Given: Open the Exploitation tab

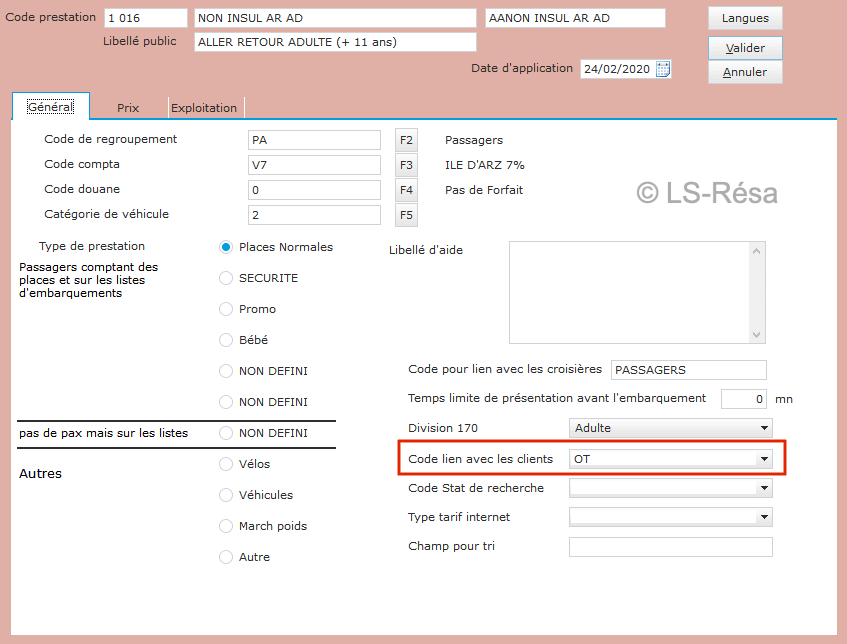Looking at the screenshot, I should (x=204, y=107).
